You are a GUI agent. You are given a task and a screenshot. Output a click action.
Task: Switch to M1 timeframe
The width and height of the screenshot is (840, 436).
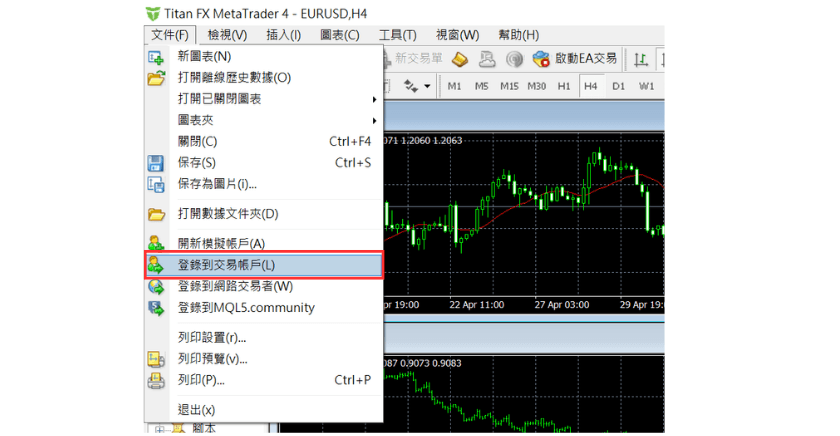(x=454, y=86)
